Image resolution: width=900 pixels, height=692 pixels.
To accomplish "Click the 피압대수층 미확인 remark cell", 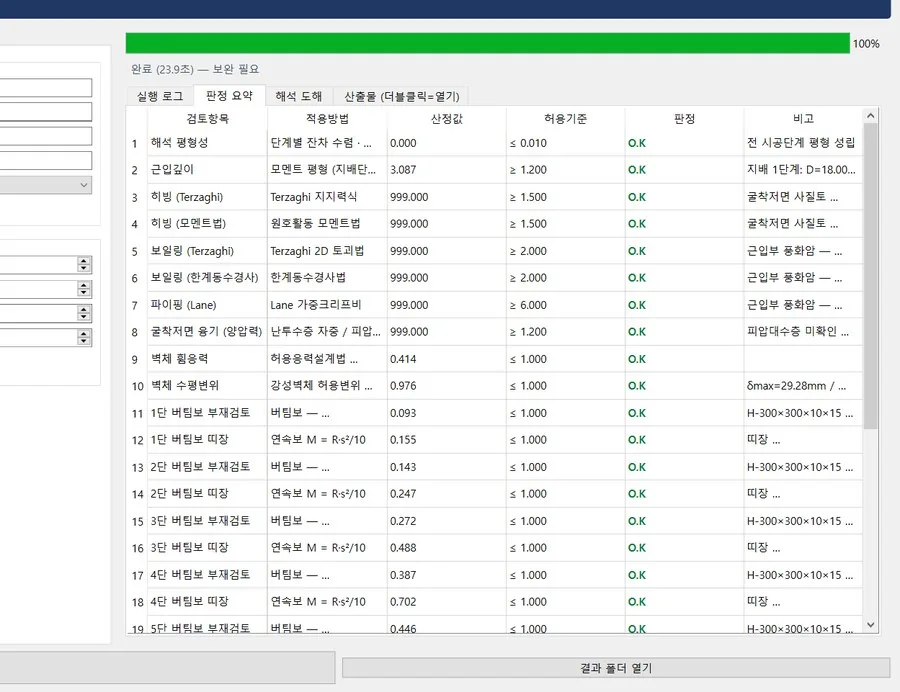I will (x=803, y=332).
